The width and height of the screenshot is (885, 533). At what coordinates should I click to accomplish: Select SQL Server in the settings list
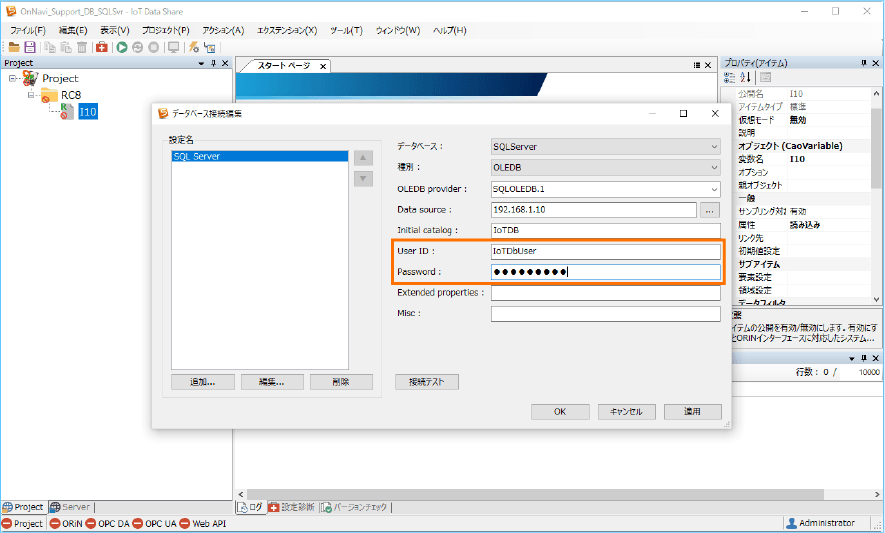pos(259,157)
